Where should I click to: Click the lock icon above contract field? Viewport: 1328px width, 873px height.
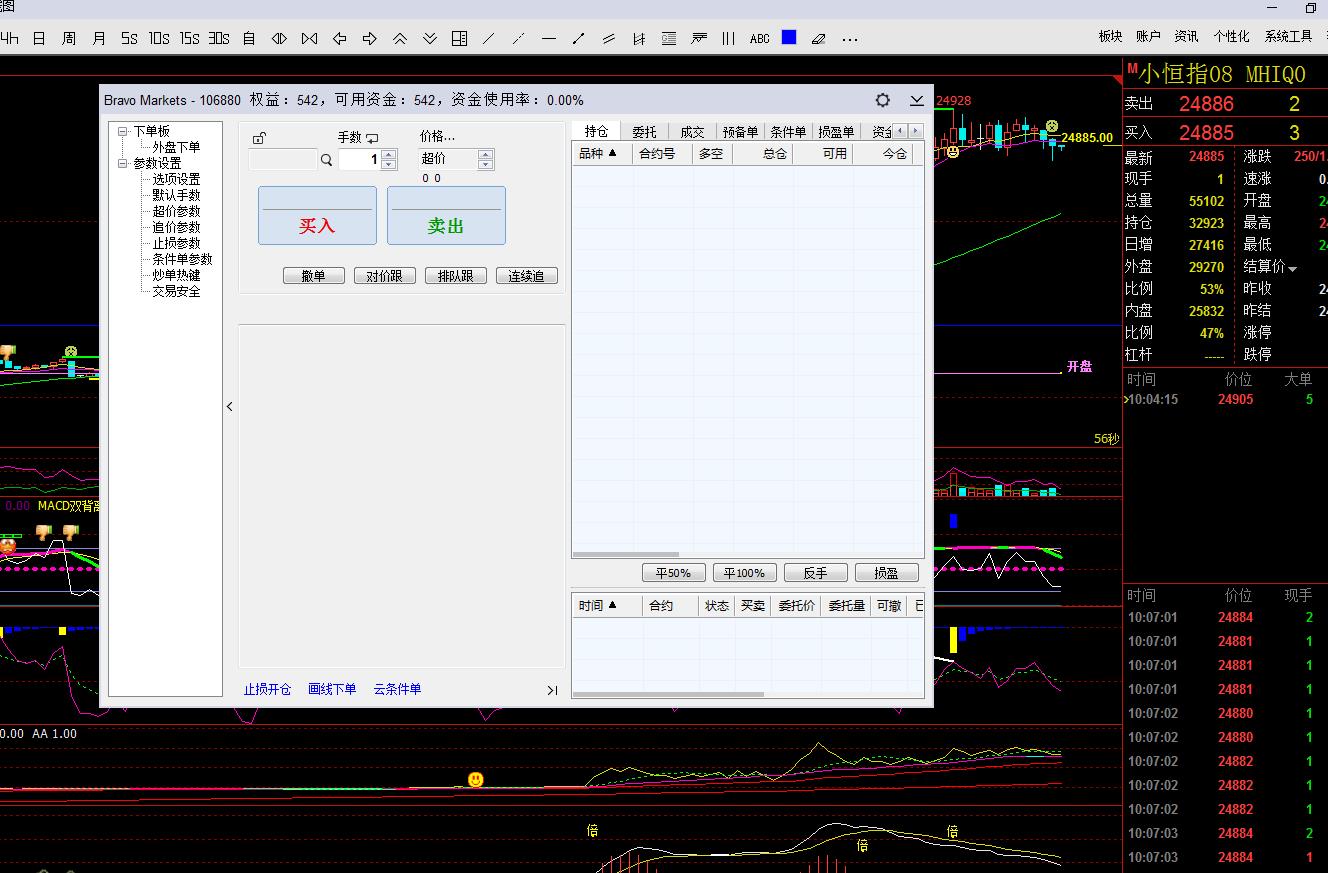259,138
